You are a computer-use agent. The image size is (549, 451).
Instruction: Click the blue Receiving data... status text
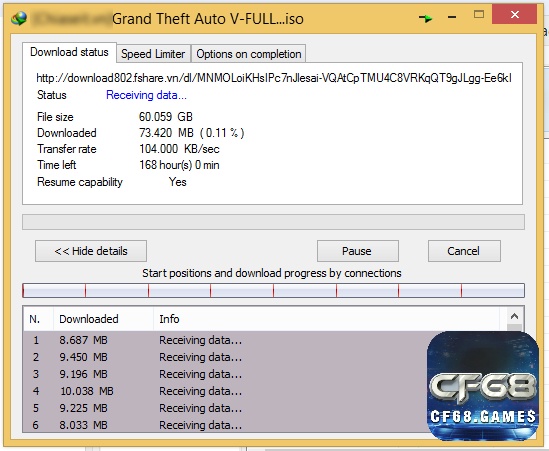coord(146,95)
